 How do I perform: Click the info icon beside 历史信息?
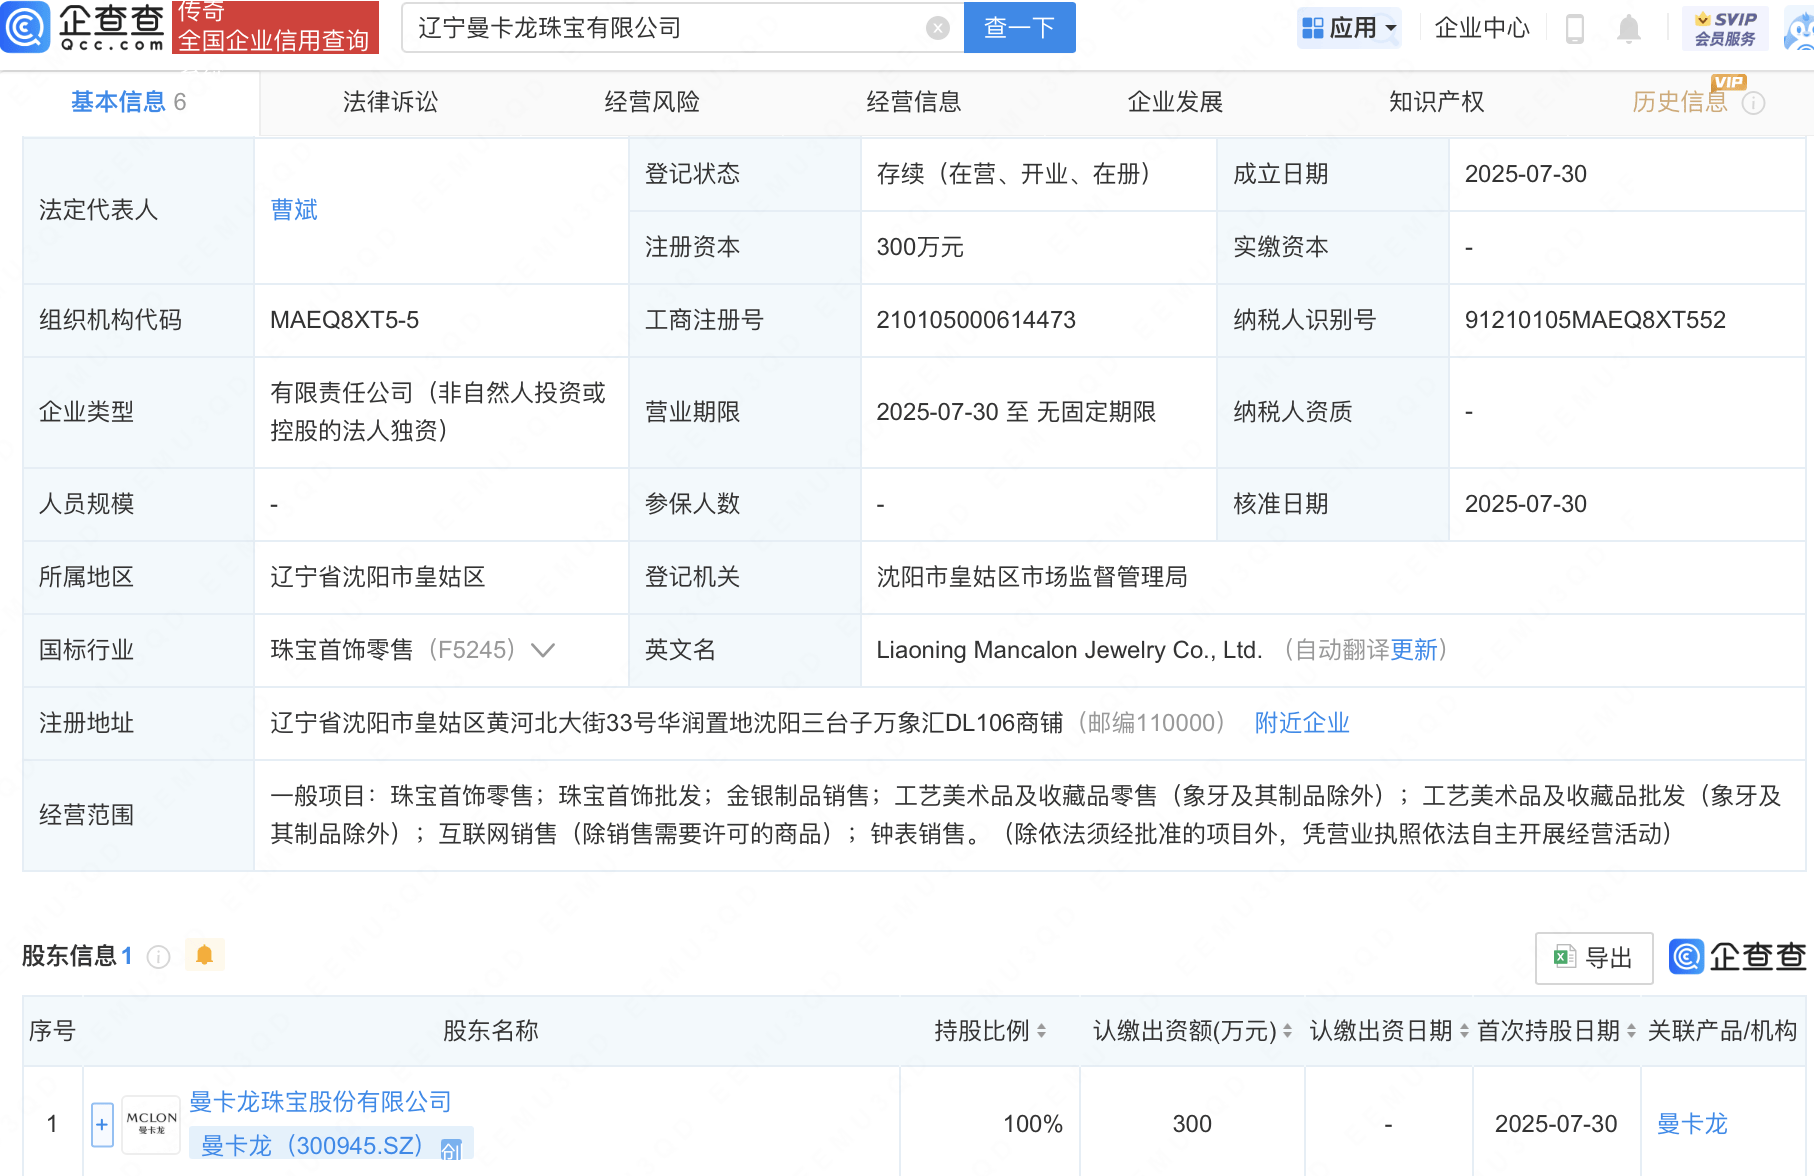point(1755,102)
